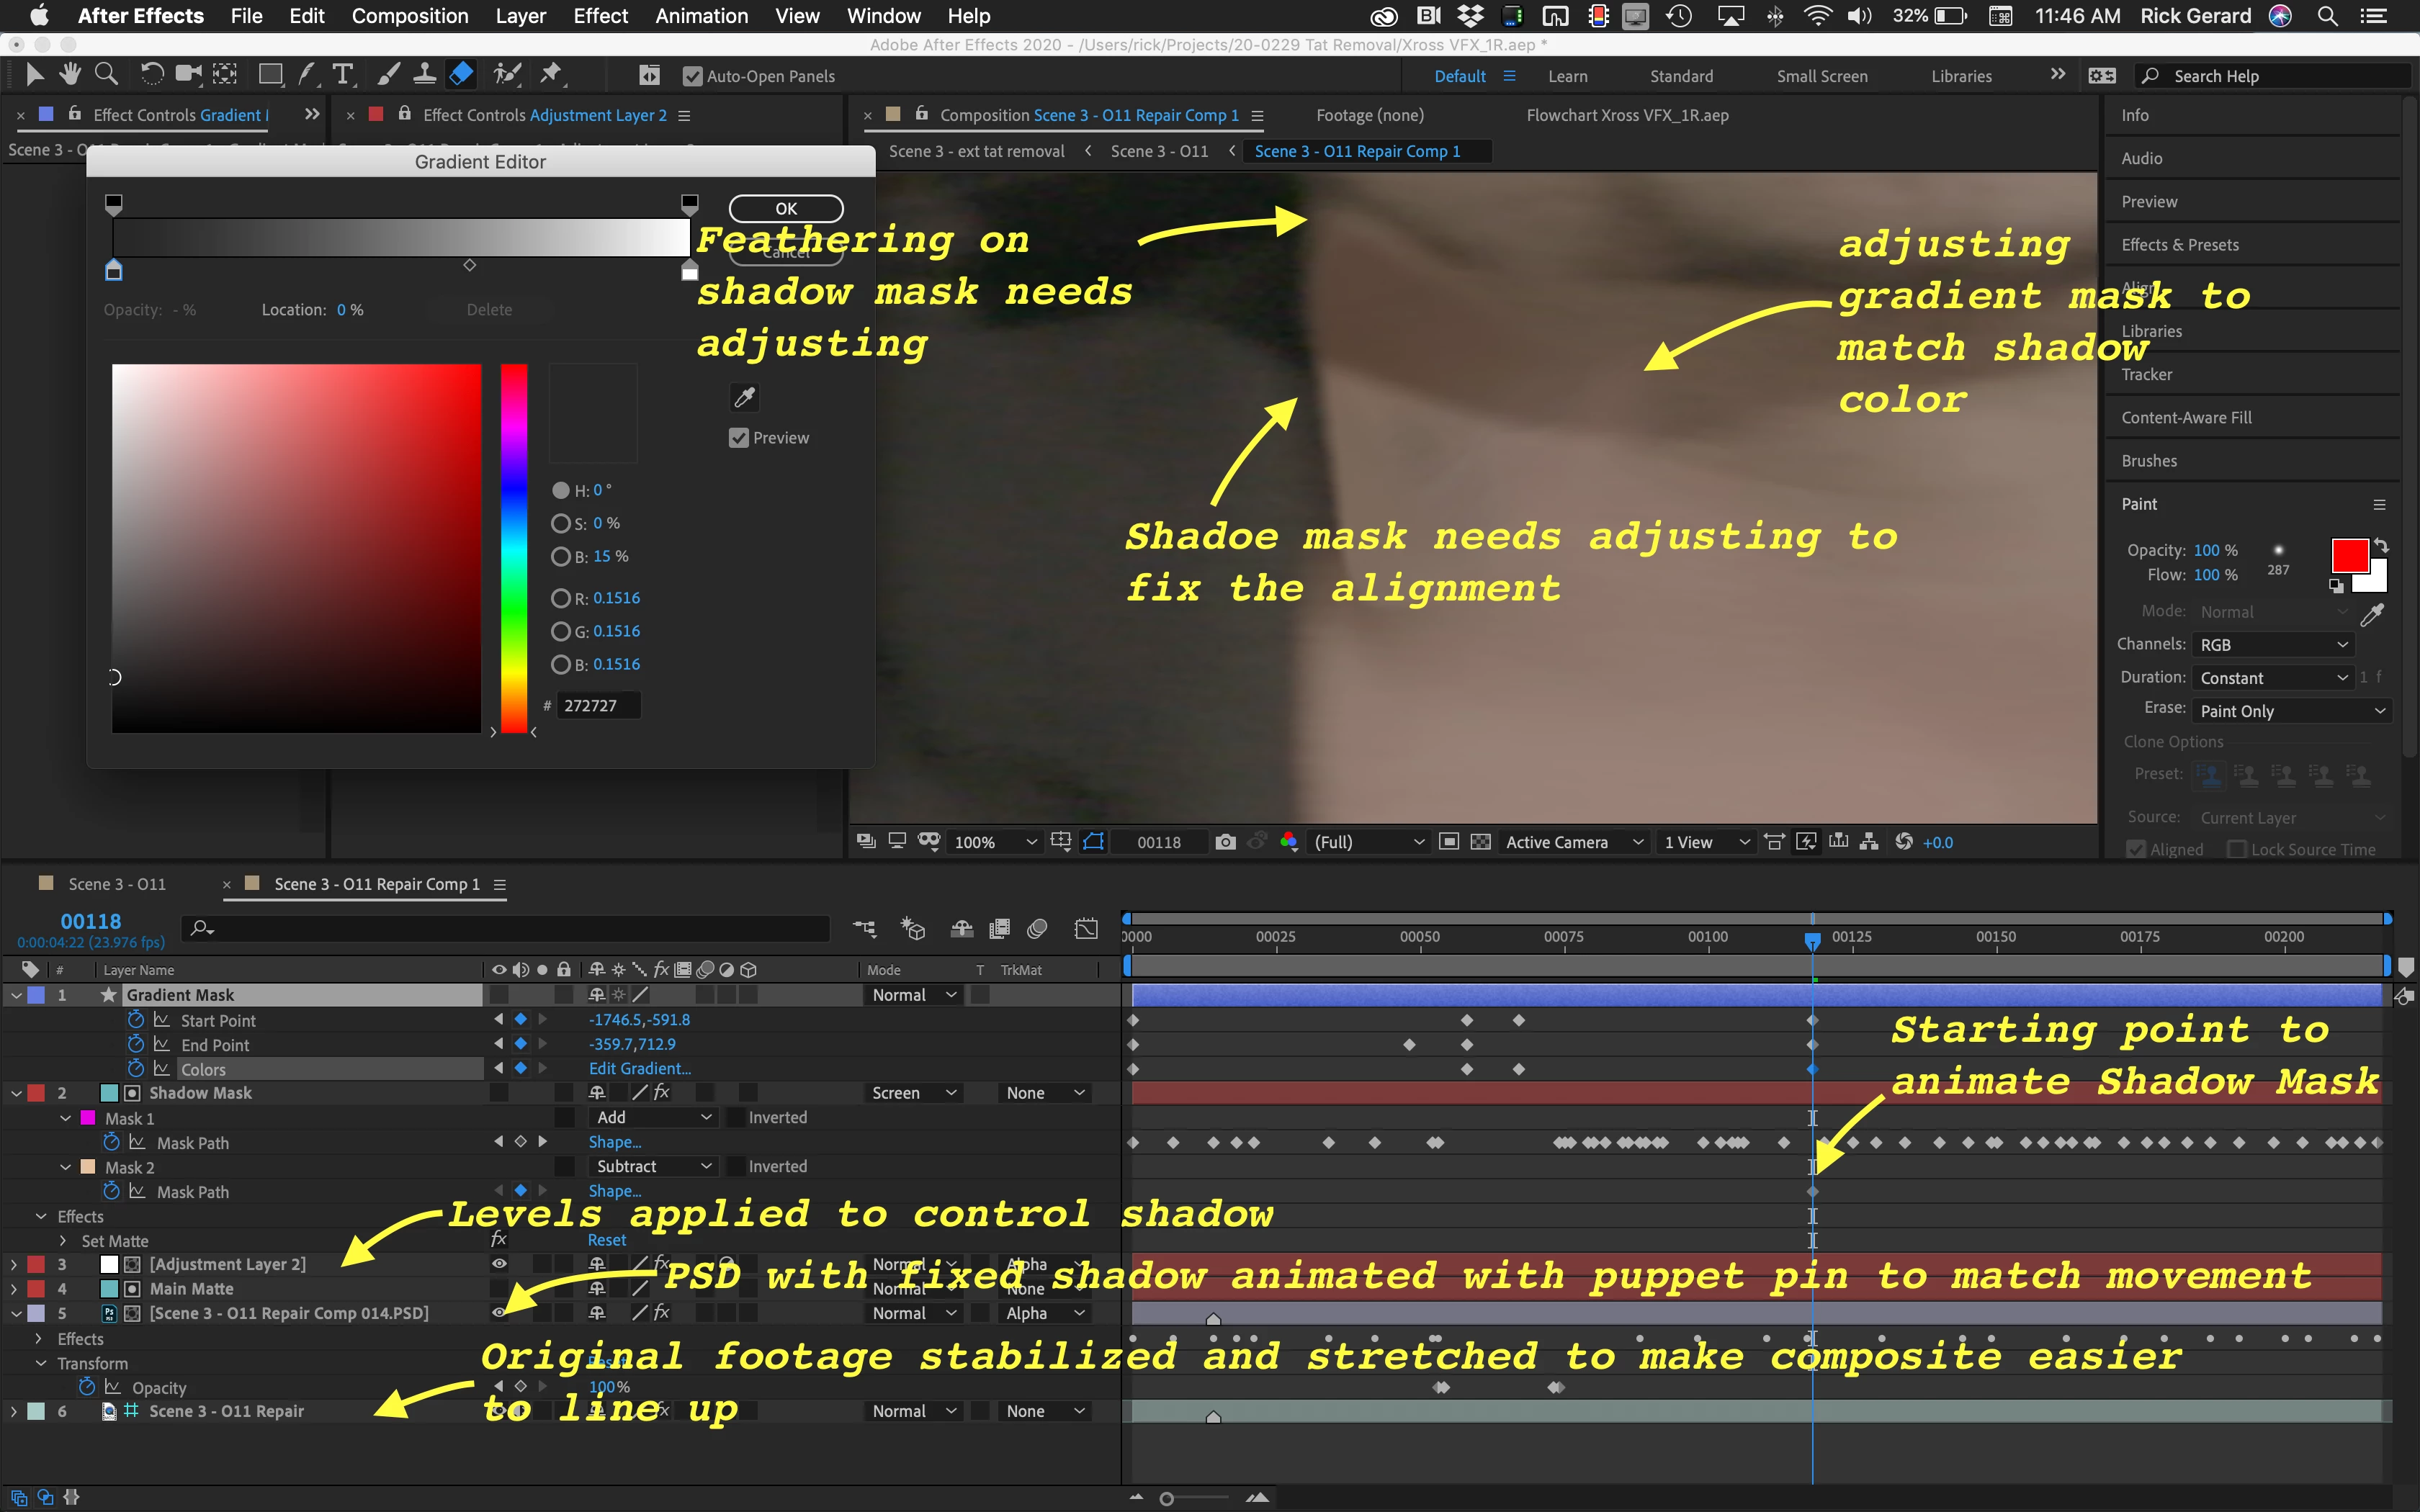Collapse the Gradient Mask layer

click(x=16, y=995)
